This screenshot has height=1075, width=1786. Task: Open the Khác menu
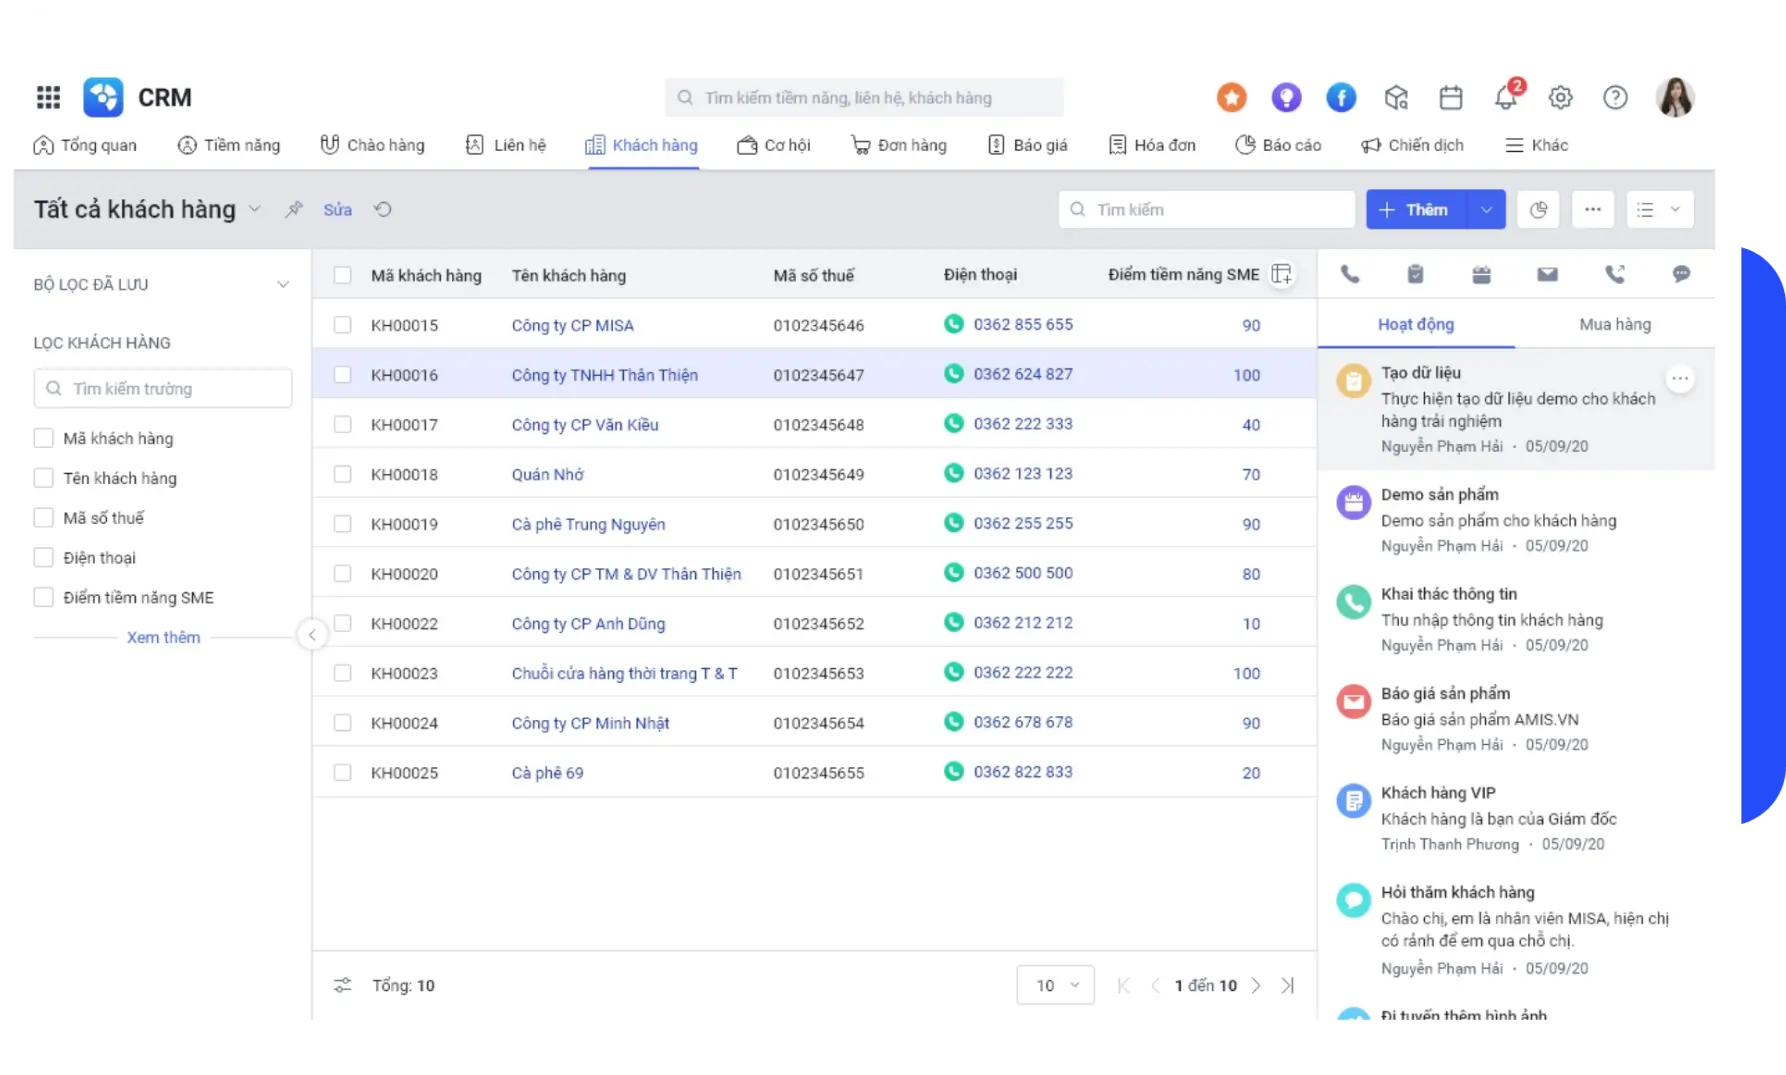coord(1537,145)
